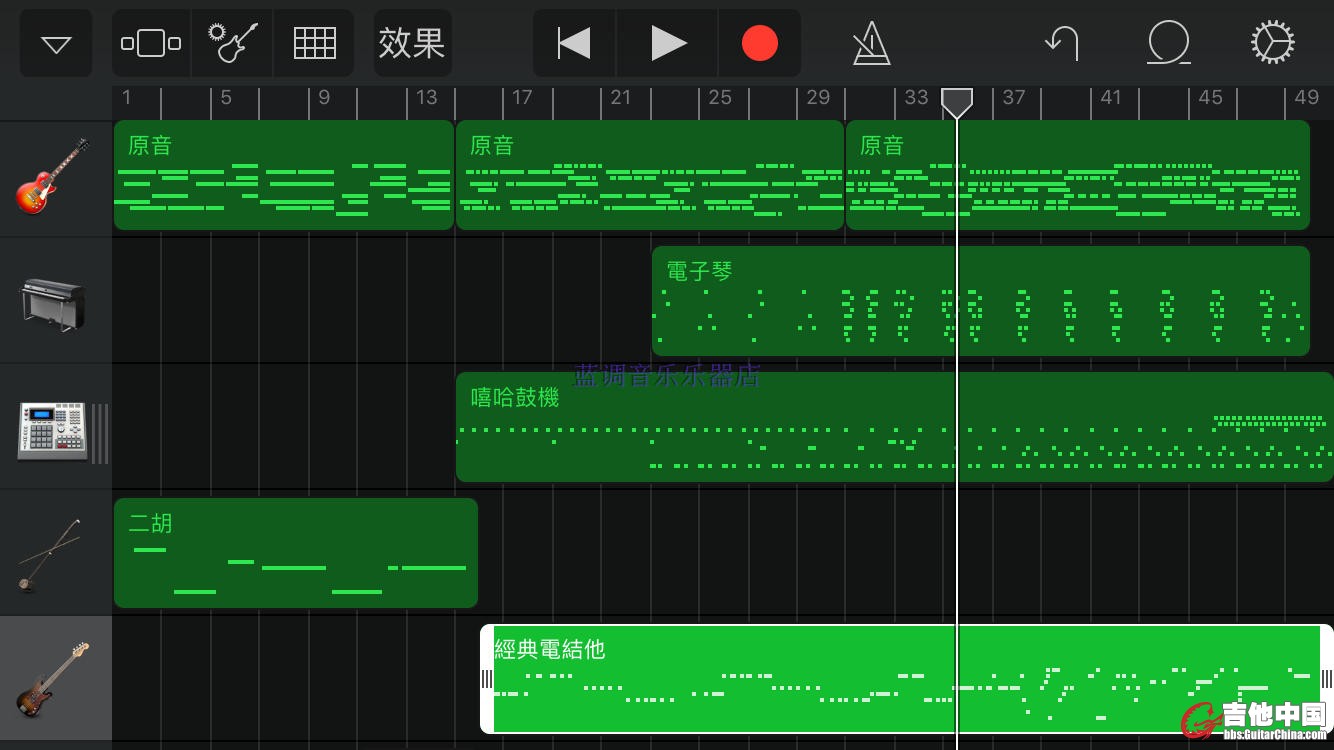Open the navigation dropdown triangle menu
This screenshot has width=1334, height=750.
coord(56,44)
